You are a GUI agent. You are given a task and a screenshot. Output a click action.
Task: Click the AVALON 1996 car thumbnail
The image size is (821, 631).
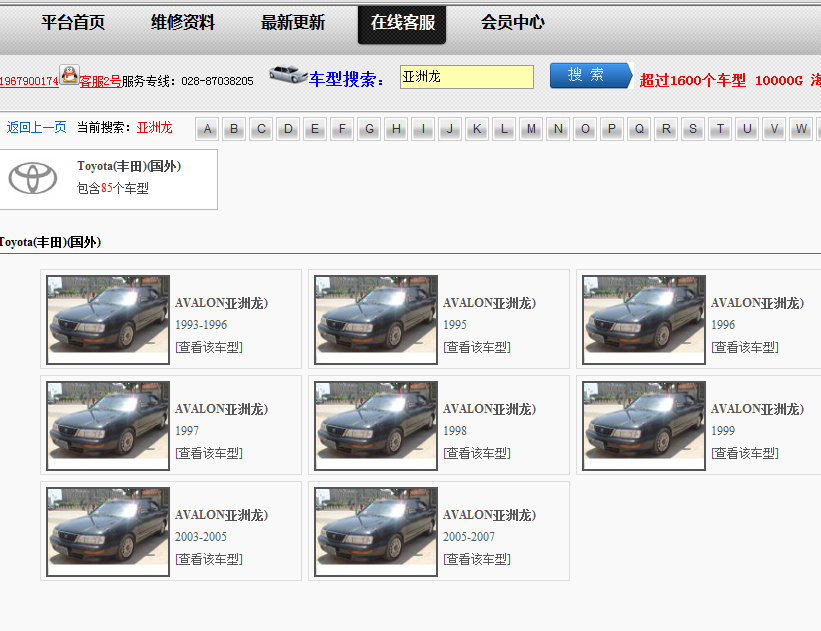tap(644, 319)
